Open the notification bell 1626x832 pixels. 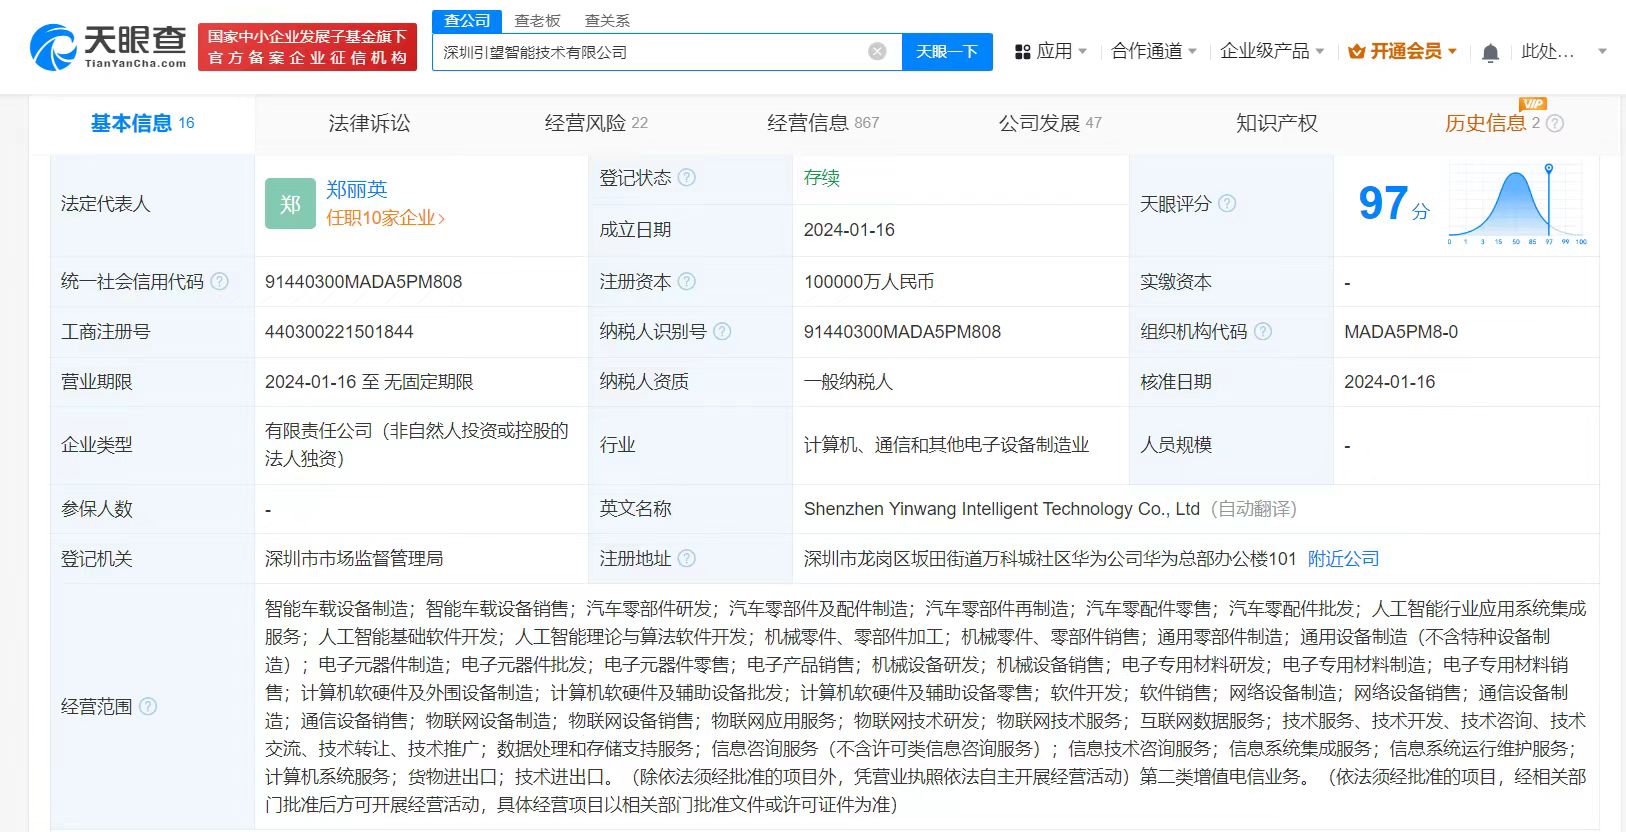[x=1490, y=52]
